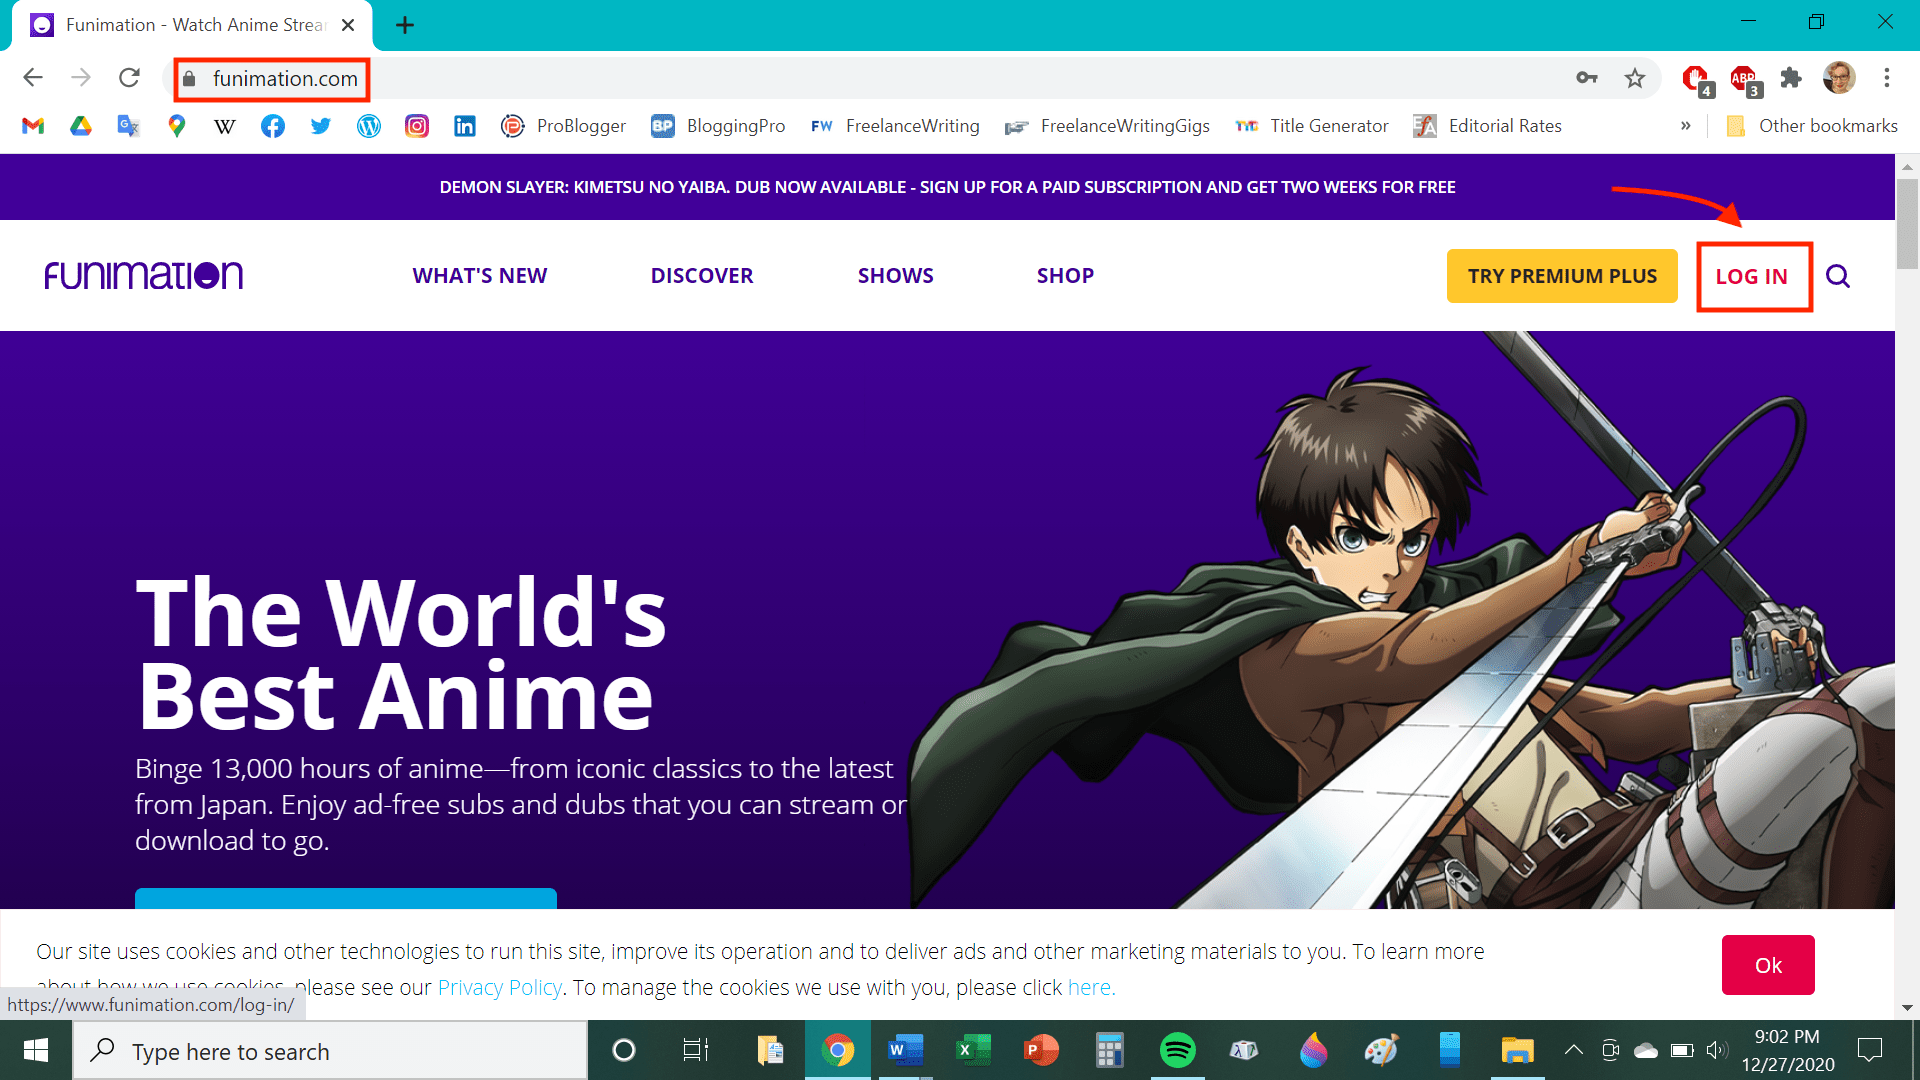Image resolution: width=1920 pixels, height=1080 pixels.
Task: Expand hidden bookmarks chevron
Action: 1686,126
